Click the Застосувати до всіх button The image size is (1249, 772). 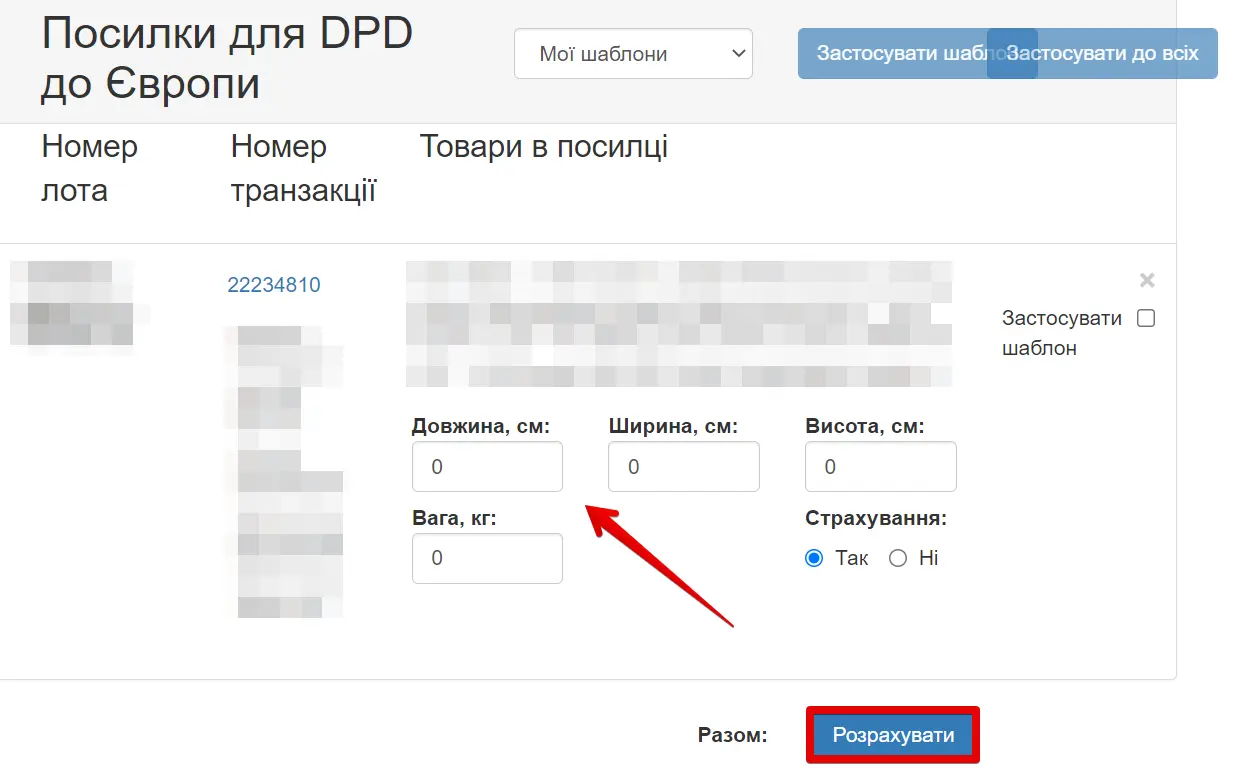tap(1102, 54)
